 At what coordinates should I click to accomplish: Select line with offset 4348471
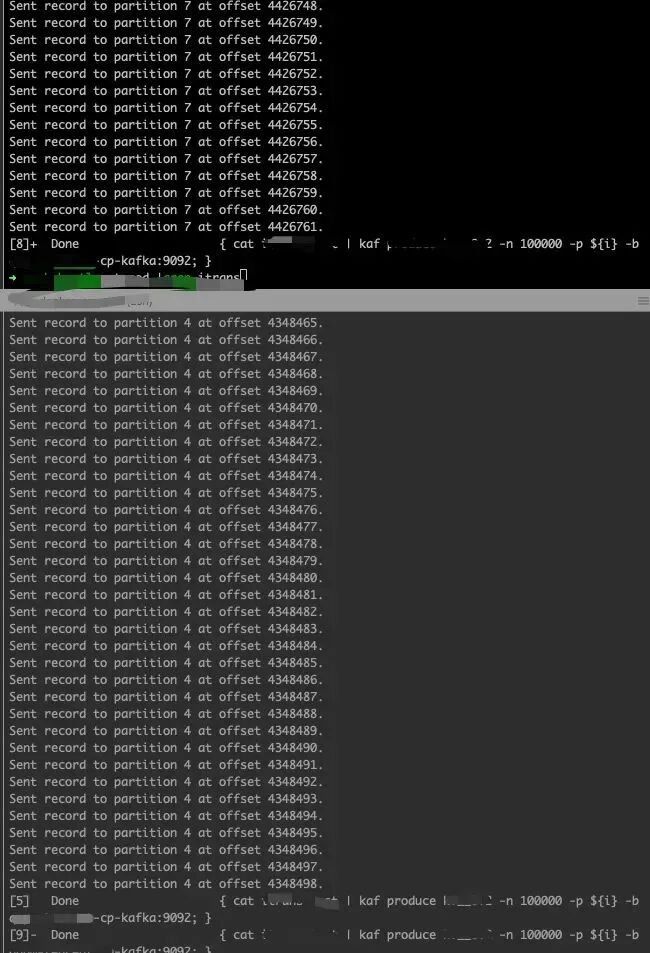coord(166,425)
